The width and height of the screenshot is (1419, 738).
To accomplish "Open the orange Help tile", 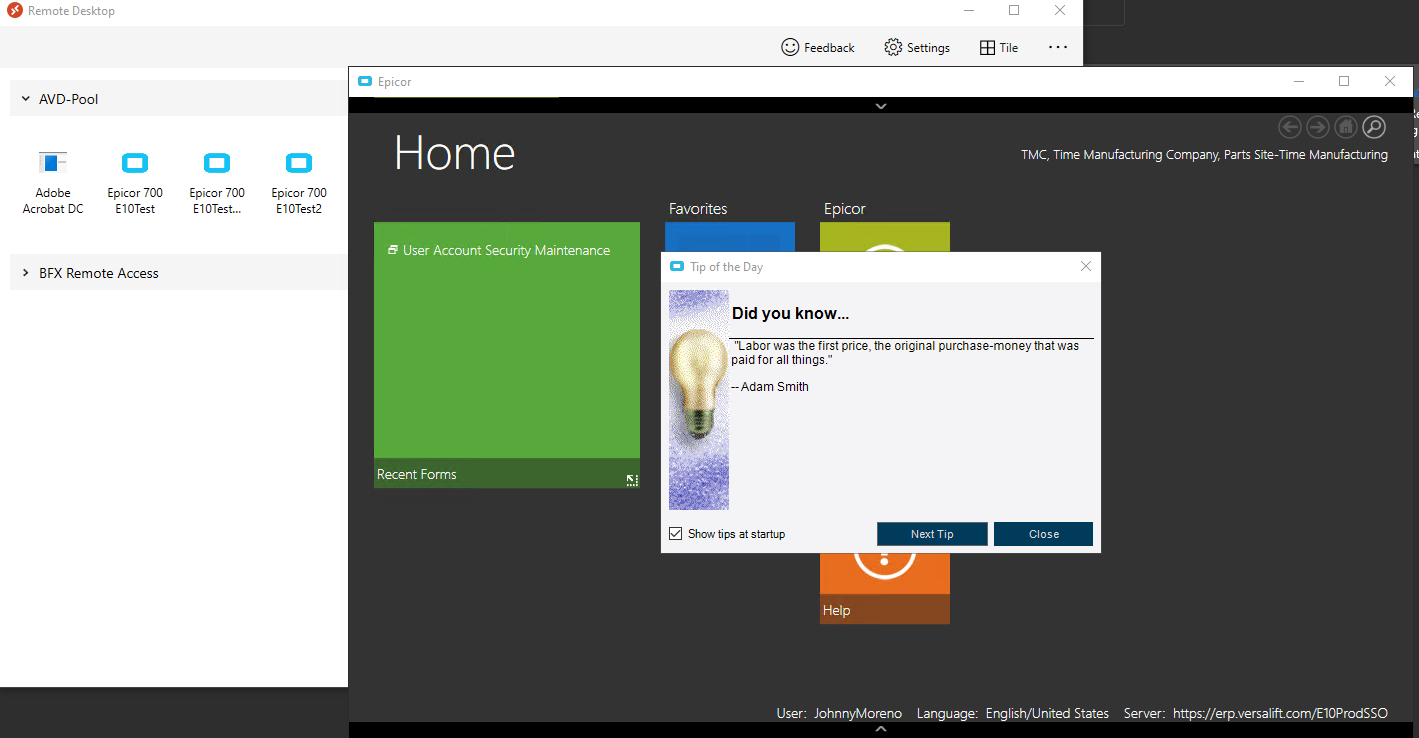I will [x=885, y=588].
